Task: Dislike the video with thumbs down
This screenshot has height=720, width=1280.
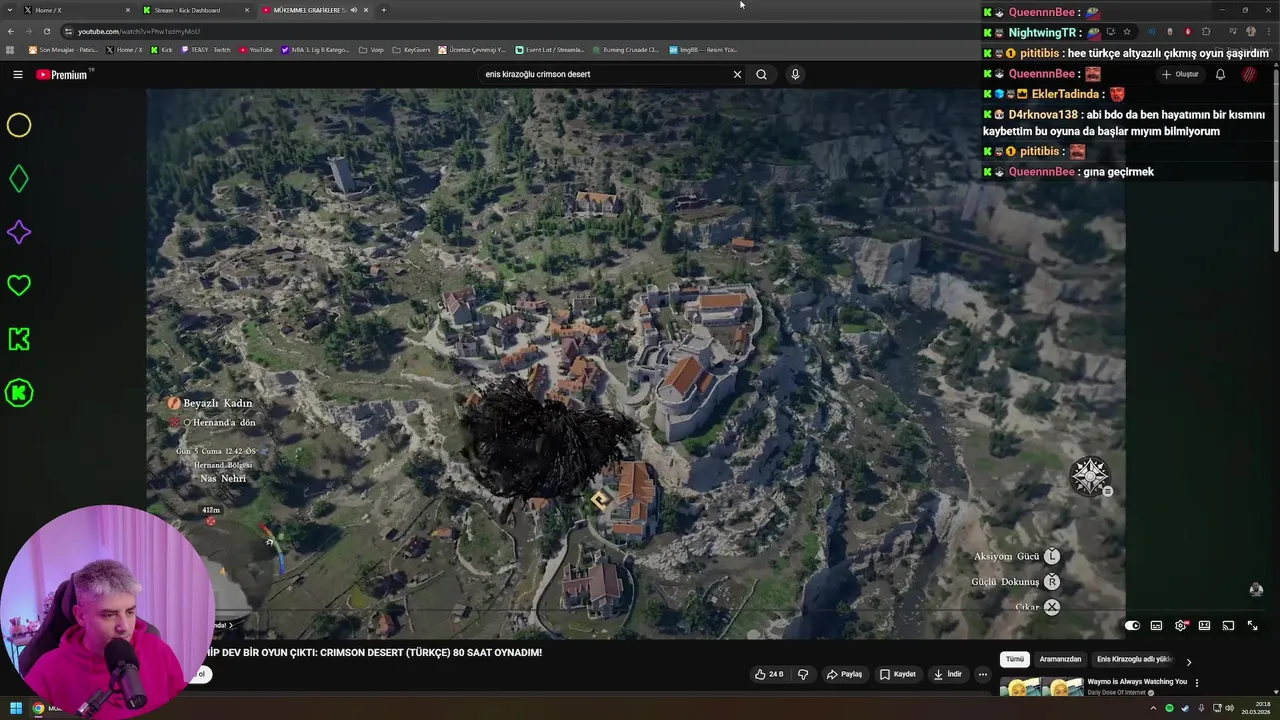Action: click(x=802, y=674)
